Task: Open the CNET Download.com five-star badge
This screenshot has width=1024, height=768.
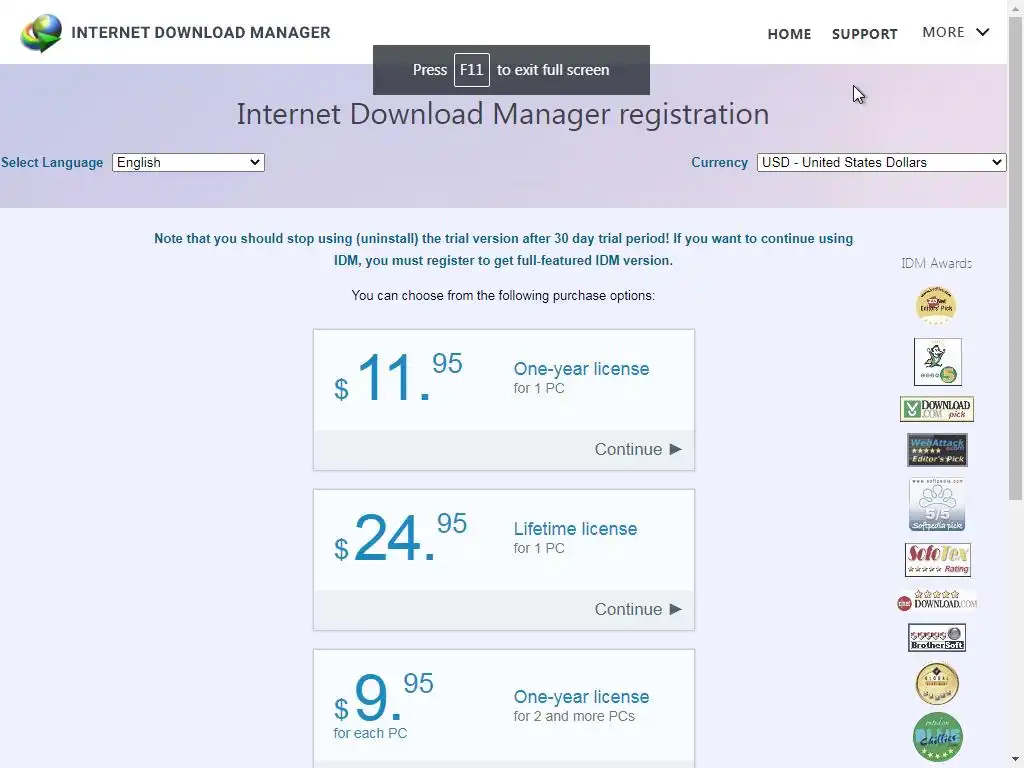Action: coord(937,600)
